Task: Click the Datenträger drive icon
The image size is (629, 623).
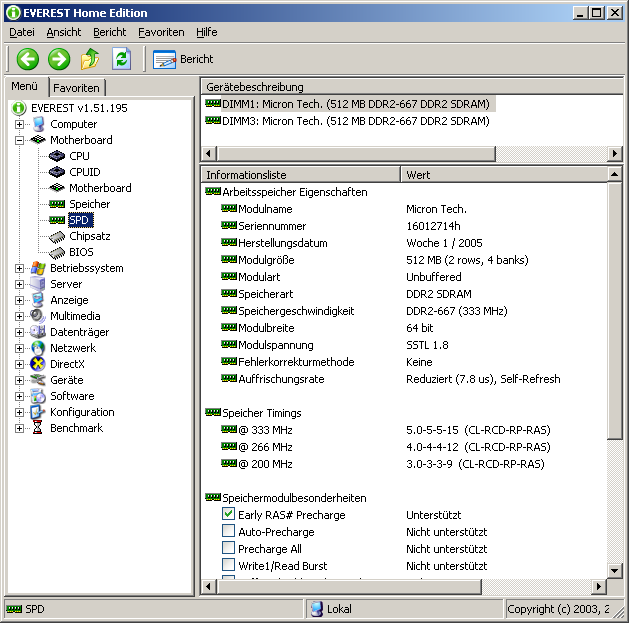Action: 38,332
